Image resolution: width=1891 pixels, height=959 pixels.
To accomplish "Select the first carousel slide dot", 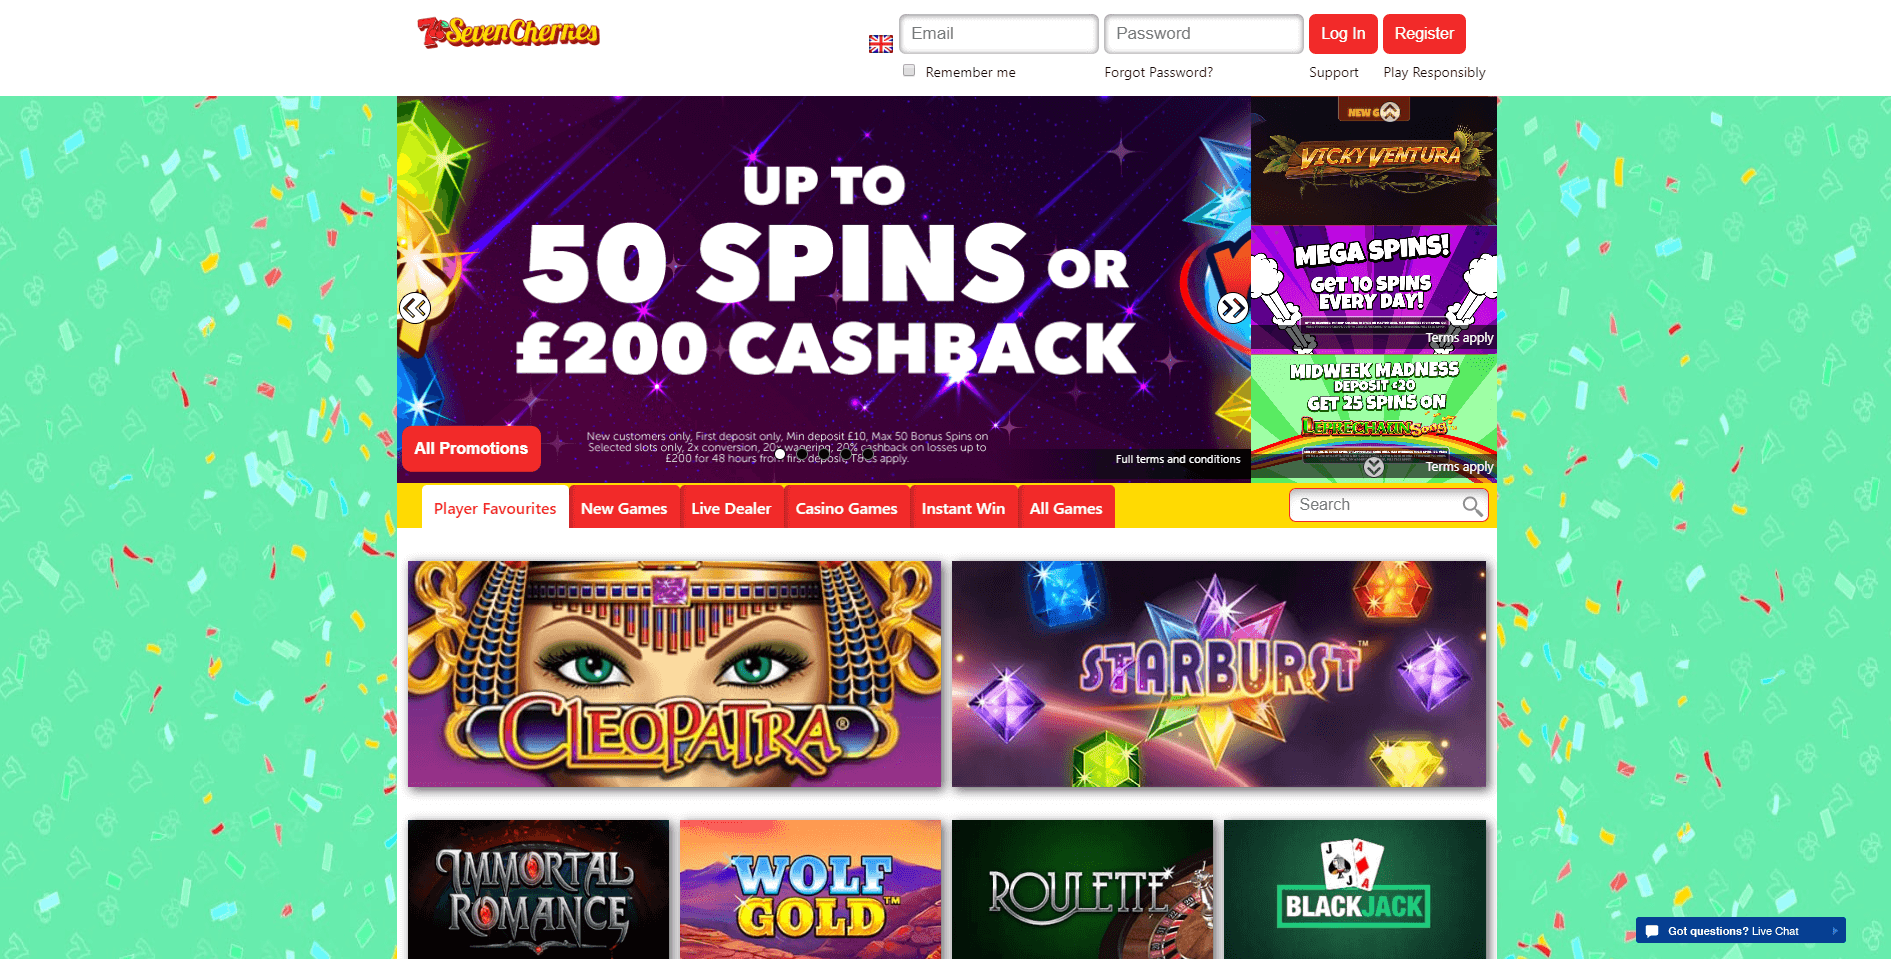I will click(x=780, y=454).
